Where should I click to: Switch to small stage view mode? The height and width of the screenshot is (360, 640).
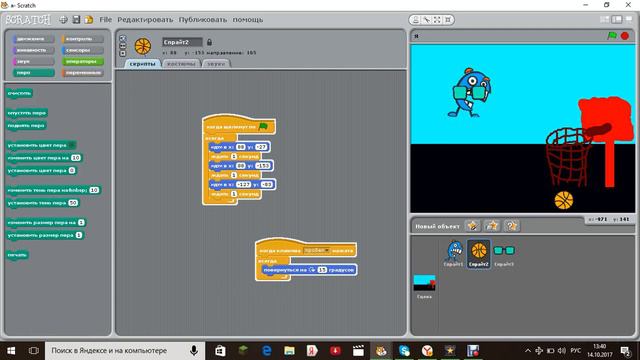[604, 19]
